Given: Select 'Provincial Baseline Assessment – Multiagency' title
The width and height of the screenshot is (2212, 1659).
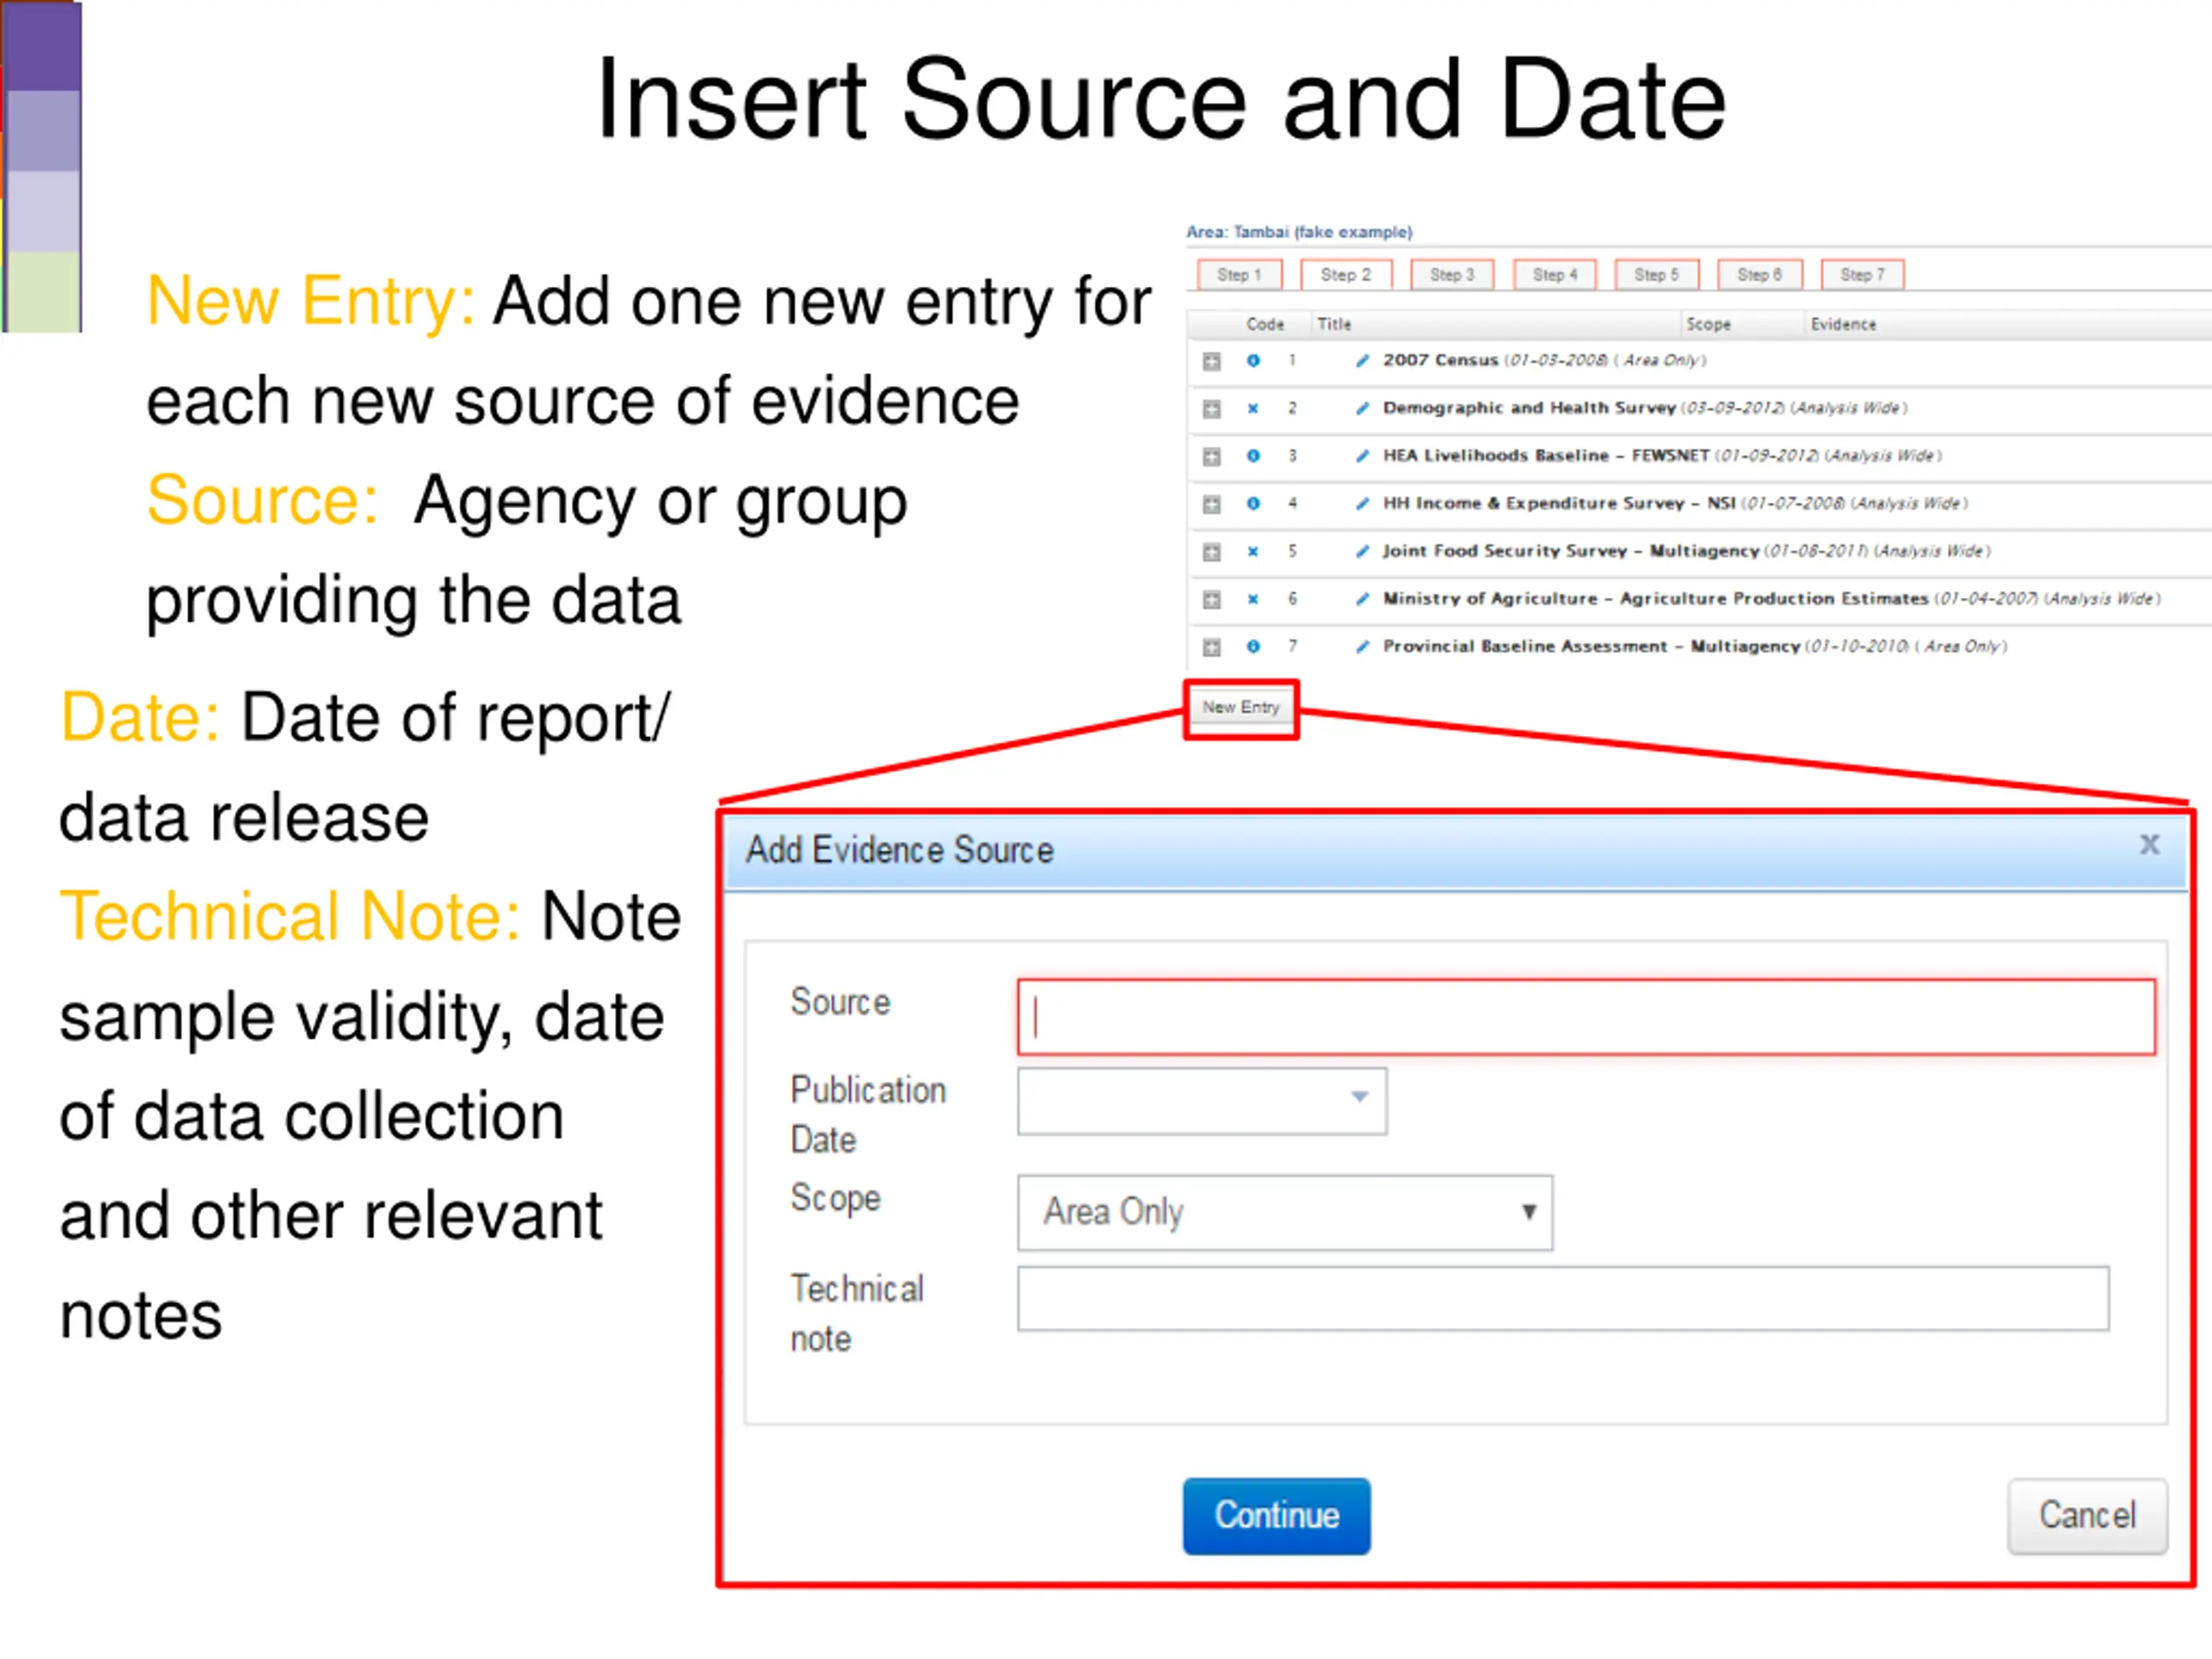Looking at the screenshot, I should pos(1591,646).
